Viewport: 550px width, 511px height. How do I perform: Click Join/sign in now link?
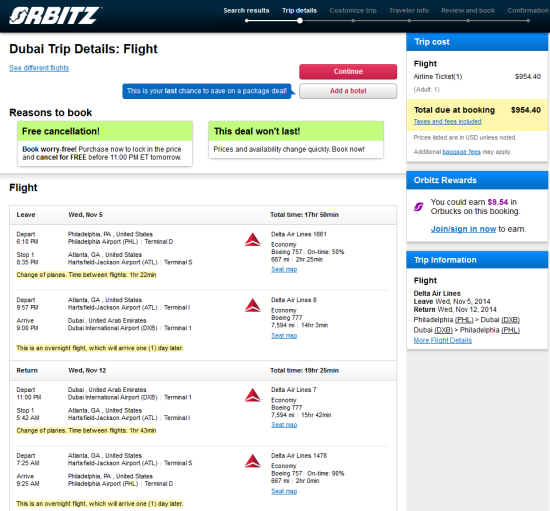463,229
